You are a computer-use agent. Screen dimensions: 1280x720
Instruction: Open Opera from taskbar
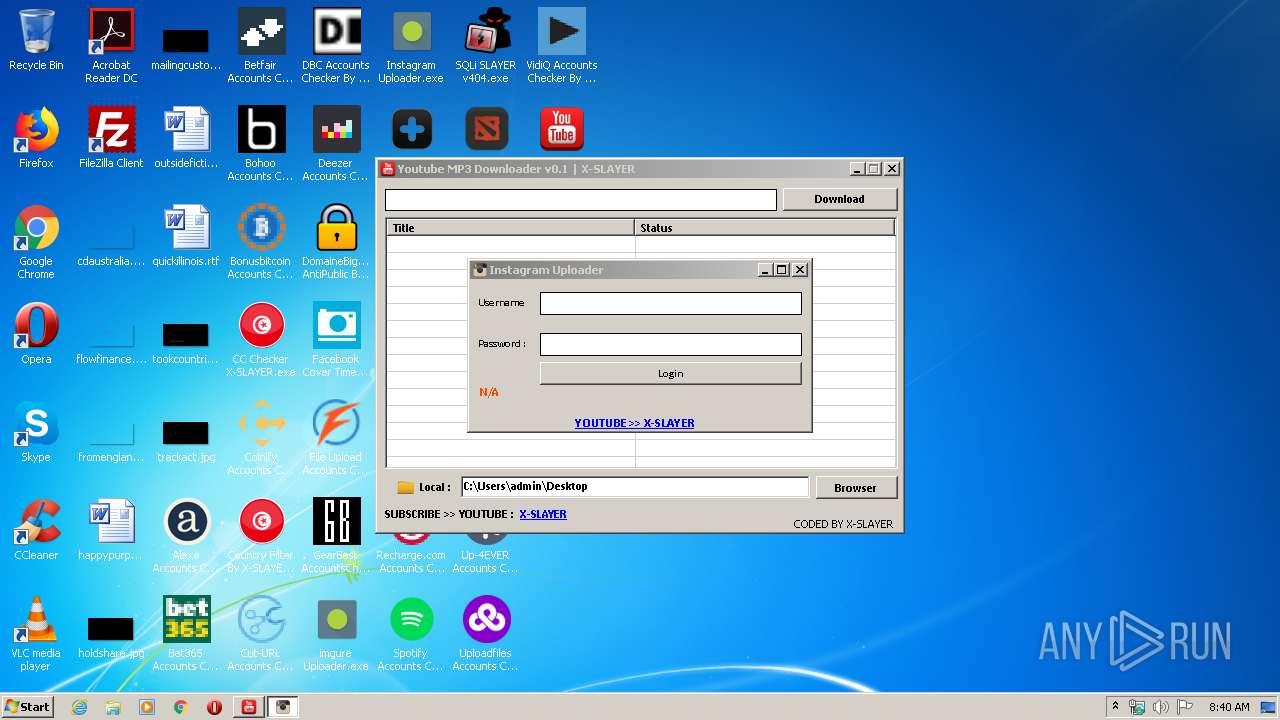click(214, 707)
